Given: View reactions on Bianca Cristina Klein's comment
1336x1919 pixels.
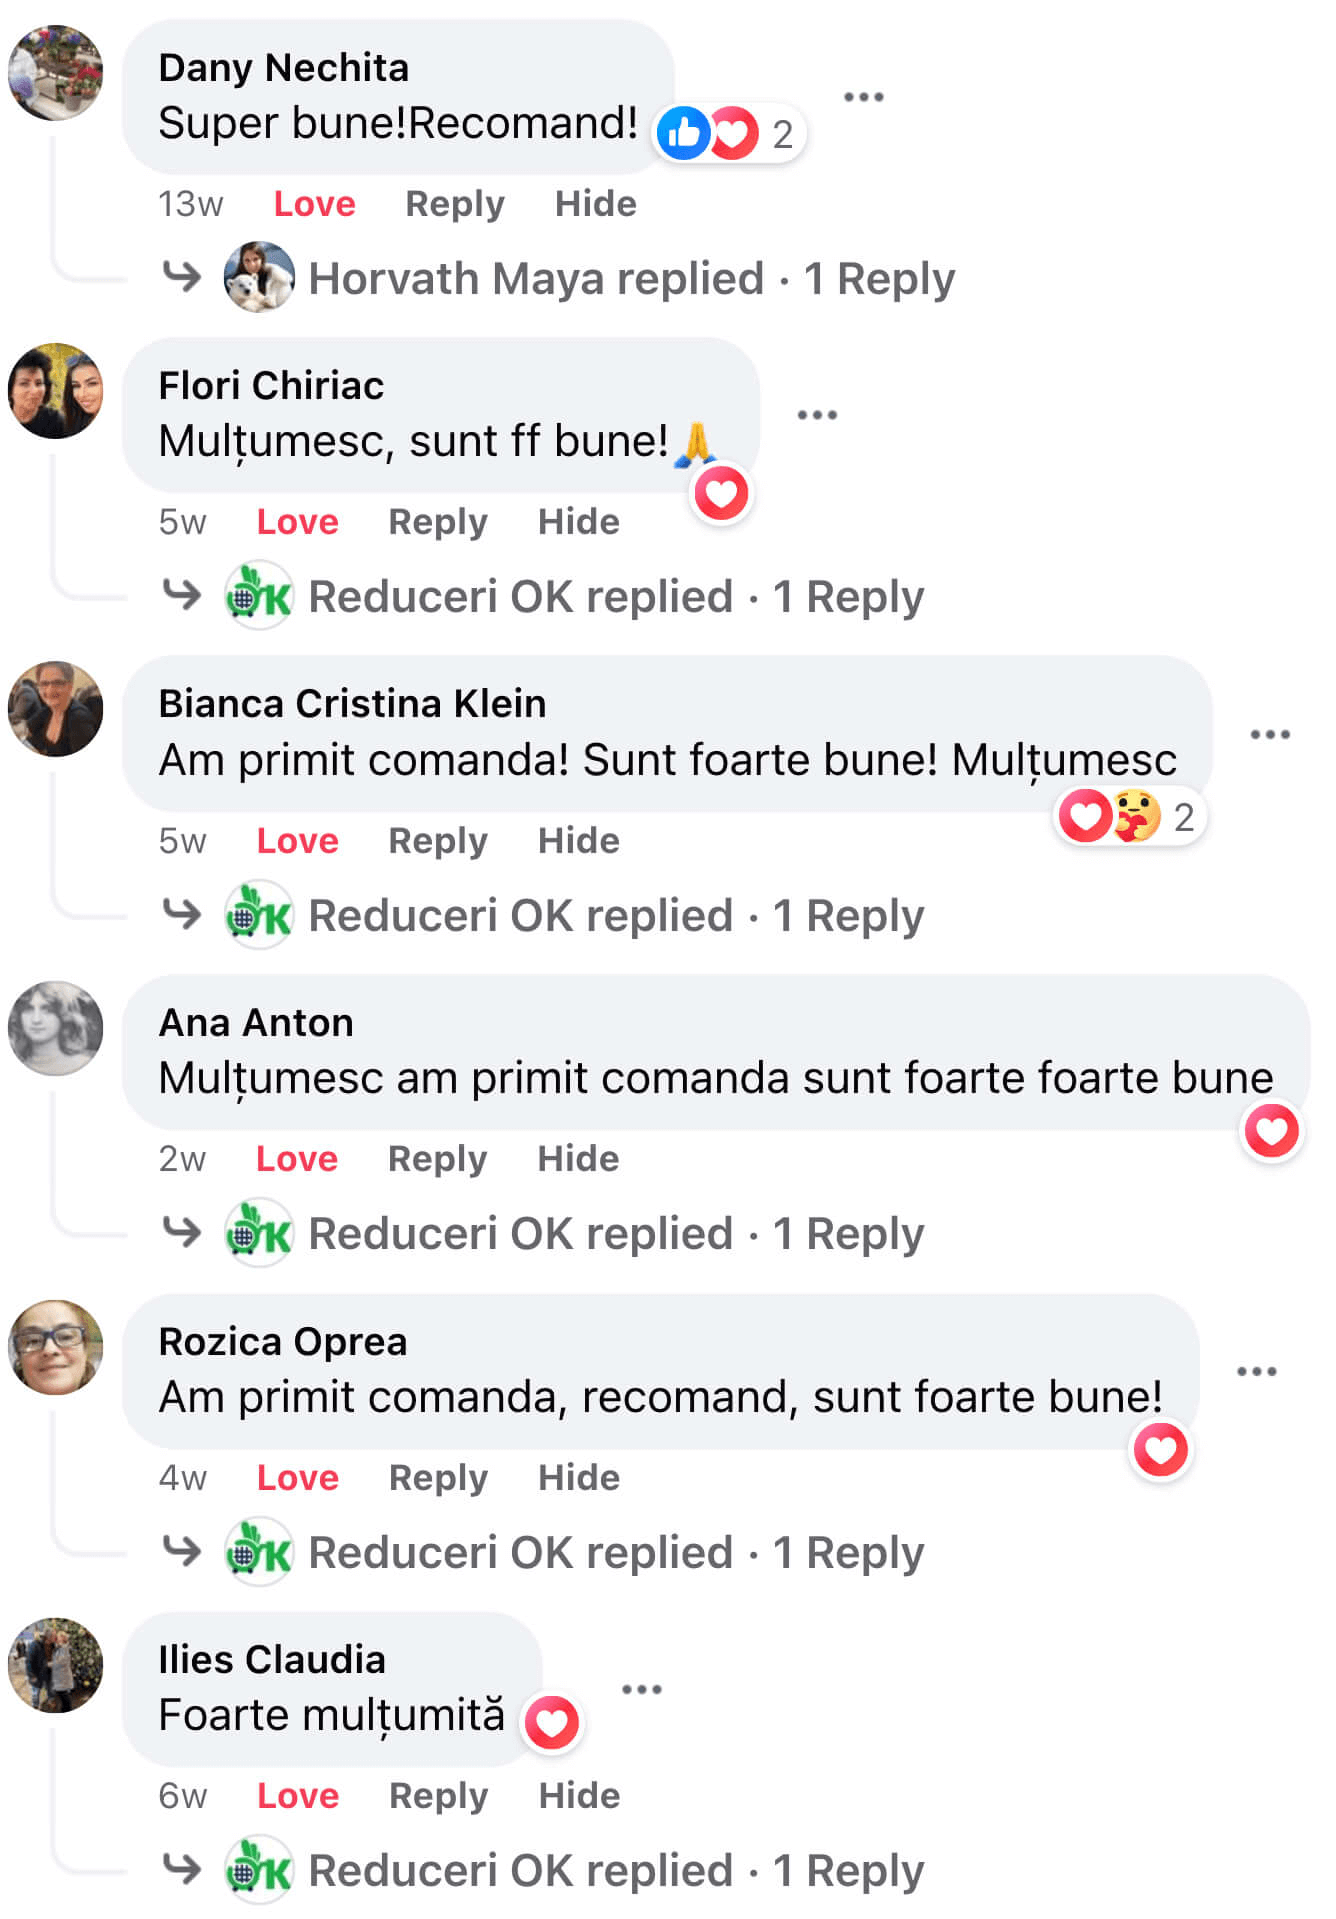Looking at the screenshot, I should pos(1130,817).
